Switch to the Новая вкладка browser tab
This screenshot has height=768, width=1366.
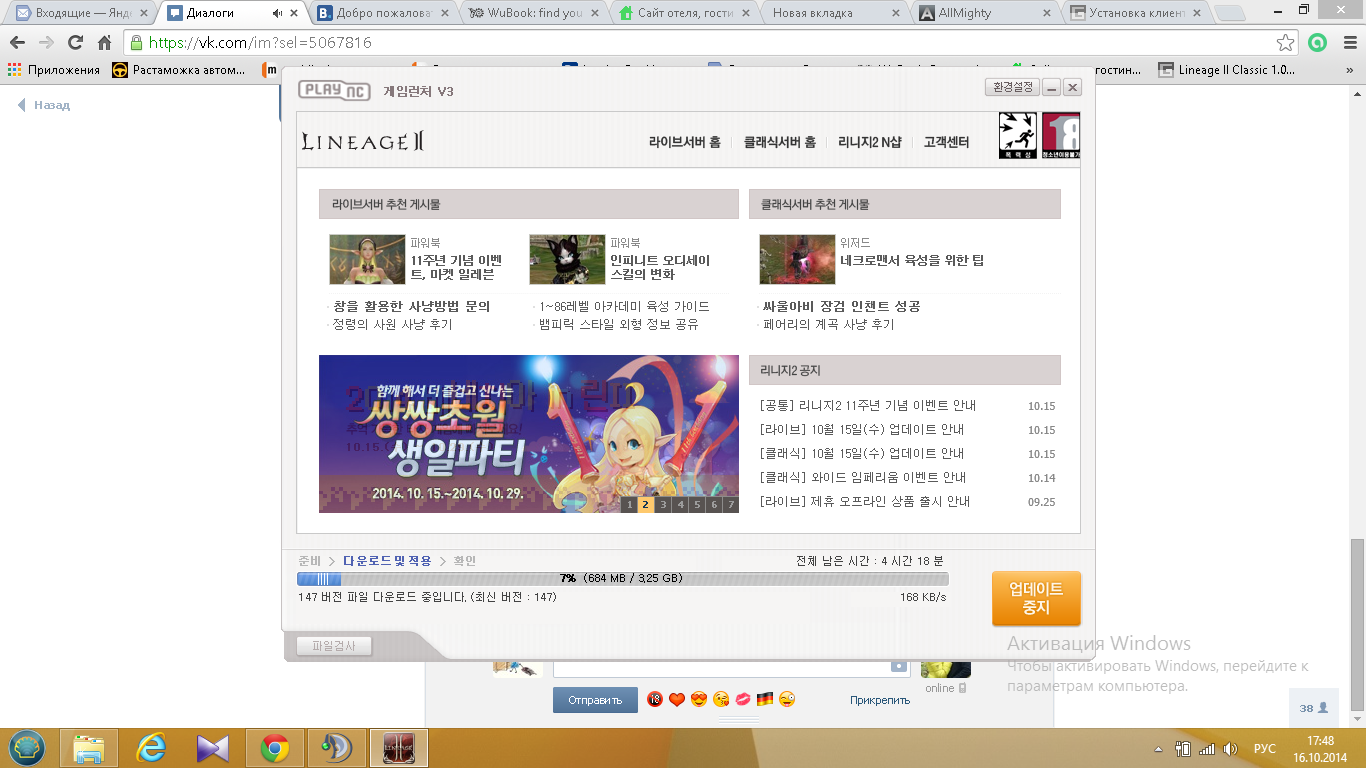[834, 13]
